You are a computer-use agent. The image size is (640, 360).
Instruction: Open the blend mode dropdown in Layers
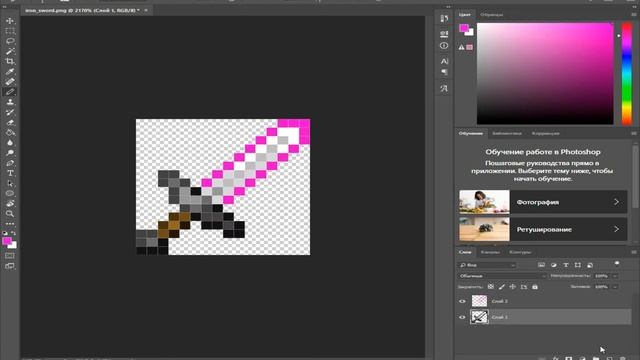tap(502, 276)
